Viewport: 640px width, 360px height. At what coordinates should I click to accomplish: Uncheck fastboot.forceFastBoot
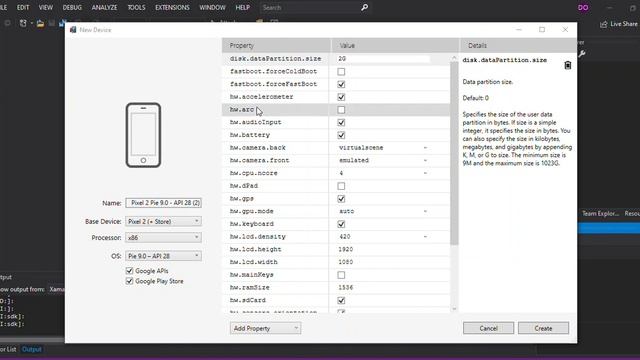pos(341,84)
